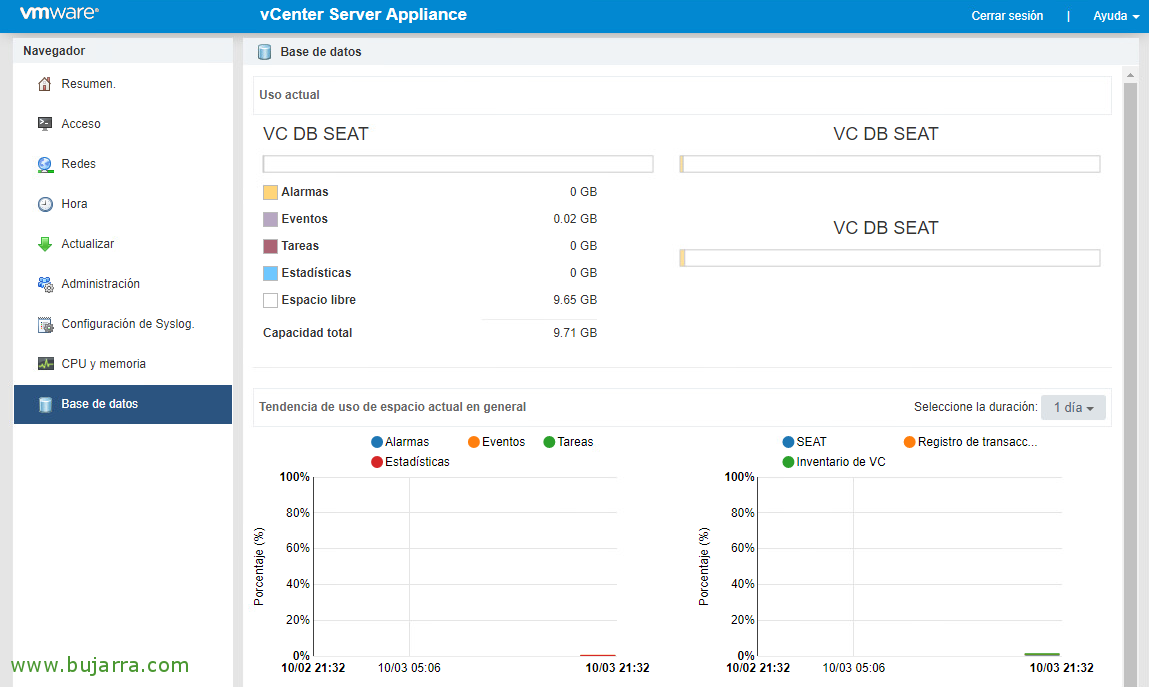1149x687 pixels.
Task: Click the Estadísticas blue color swatch
Action: tap(270, 273)
